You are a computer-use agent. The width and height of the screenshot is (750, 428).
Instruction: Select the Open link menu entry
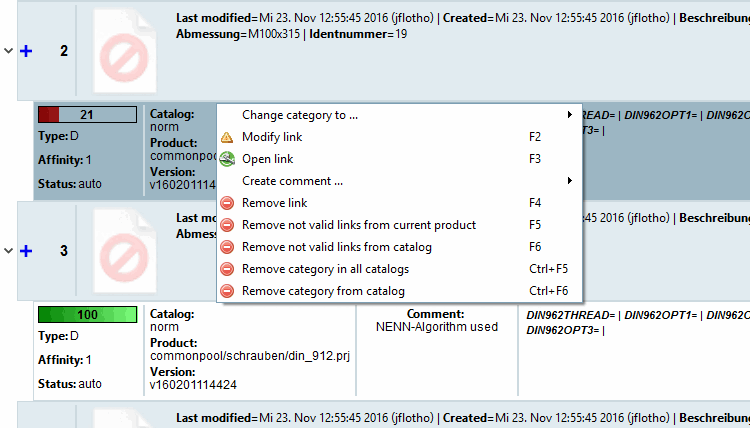268,159
